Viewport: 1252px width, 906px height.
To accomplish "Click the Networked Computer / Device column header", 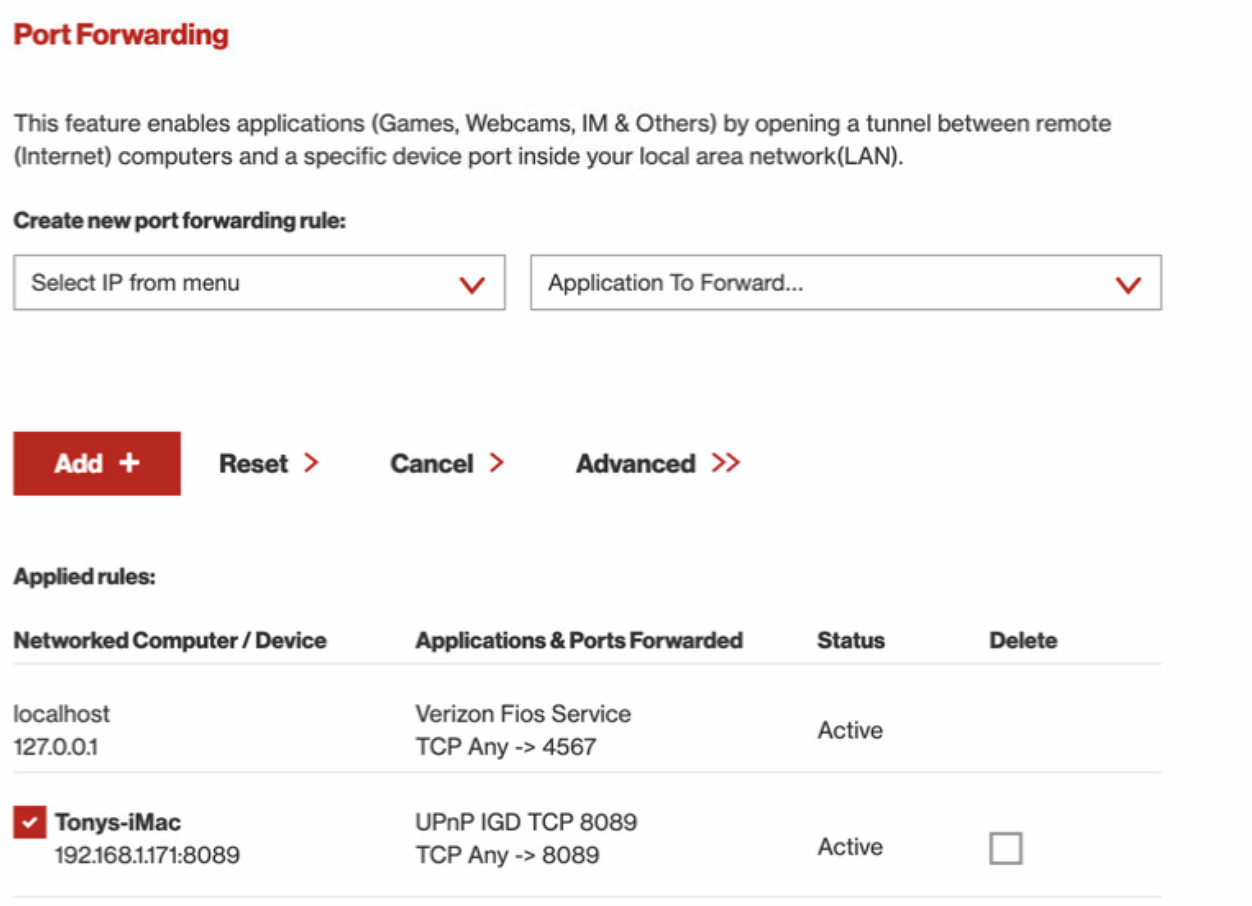I will 170,640.
